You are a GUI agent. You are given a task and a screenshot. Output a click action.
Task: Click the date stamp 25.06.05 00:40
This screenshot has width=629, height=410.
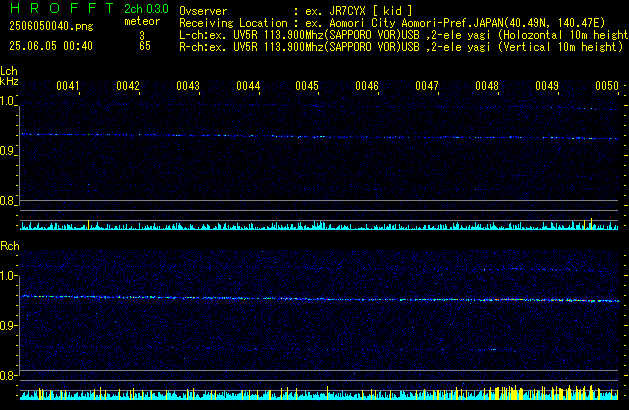tap(51, 46)
